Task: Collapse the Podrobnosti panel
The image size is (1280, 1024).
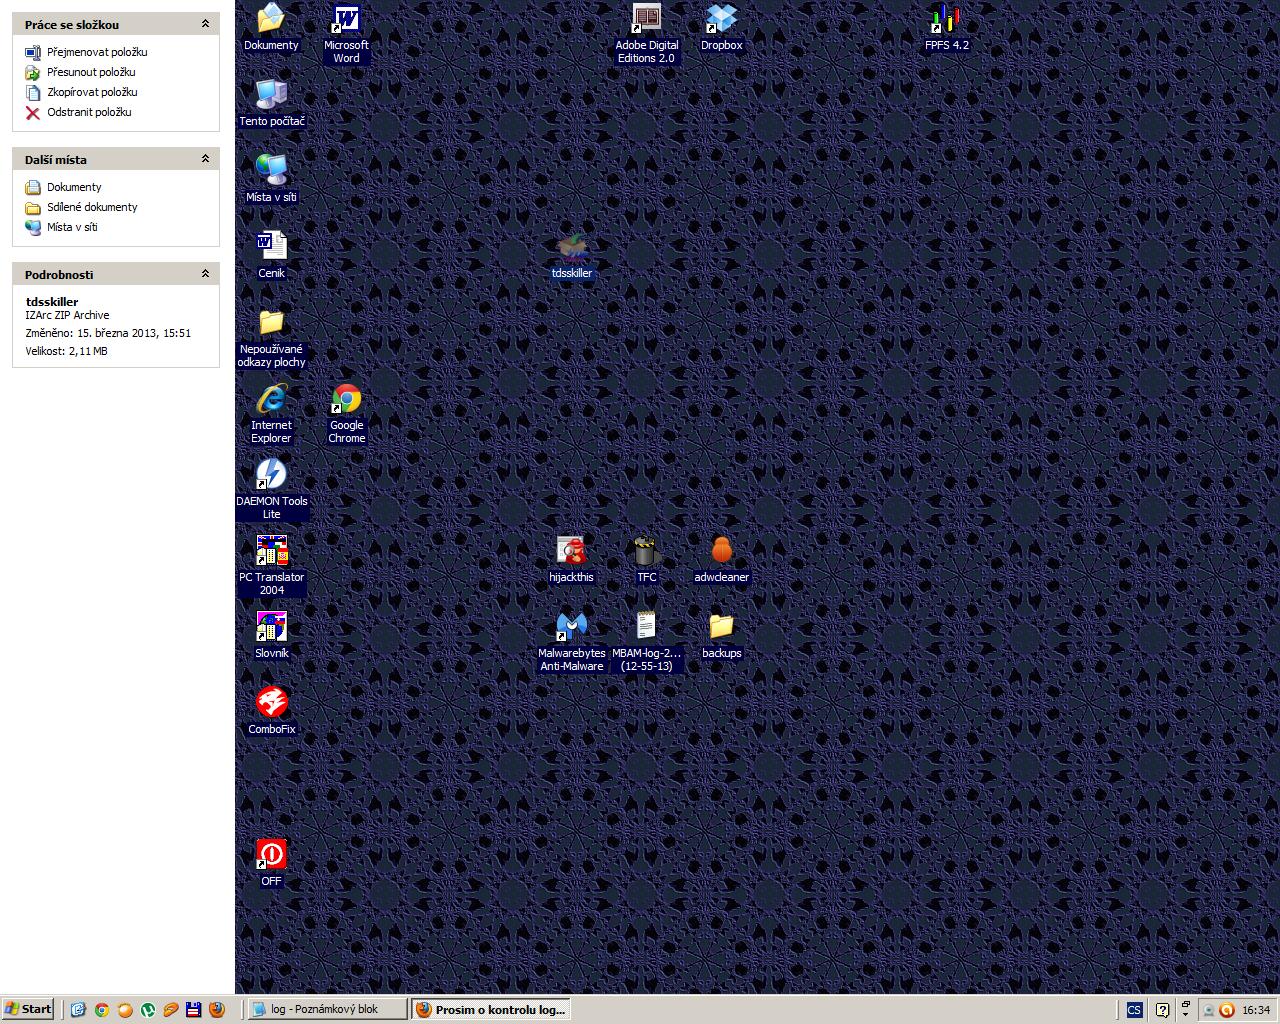Action: [205, 274]
